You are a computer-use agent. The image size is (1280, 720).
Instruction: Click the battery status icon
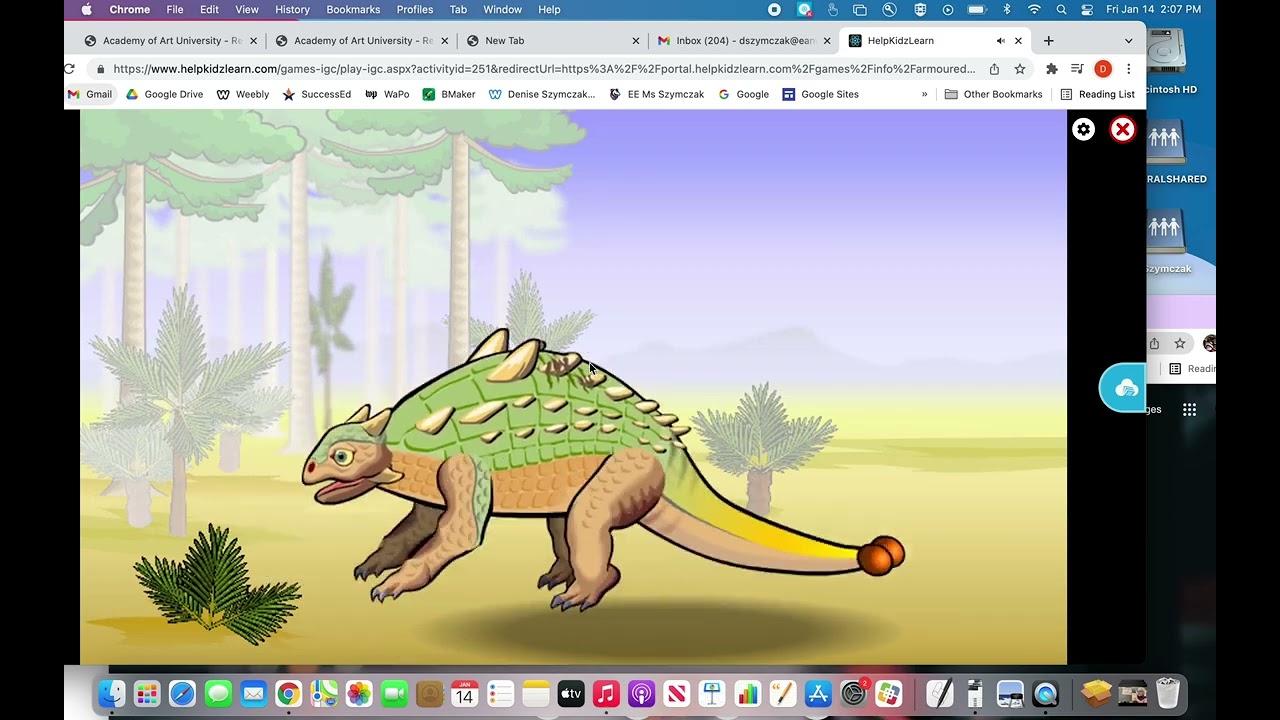coord(977,9)
